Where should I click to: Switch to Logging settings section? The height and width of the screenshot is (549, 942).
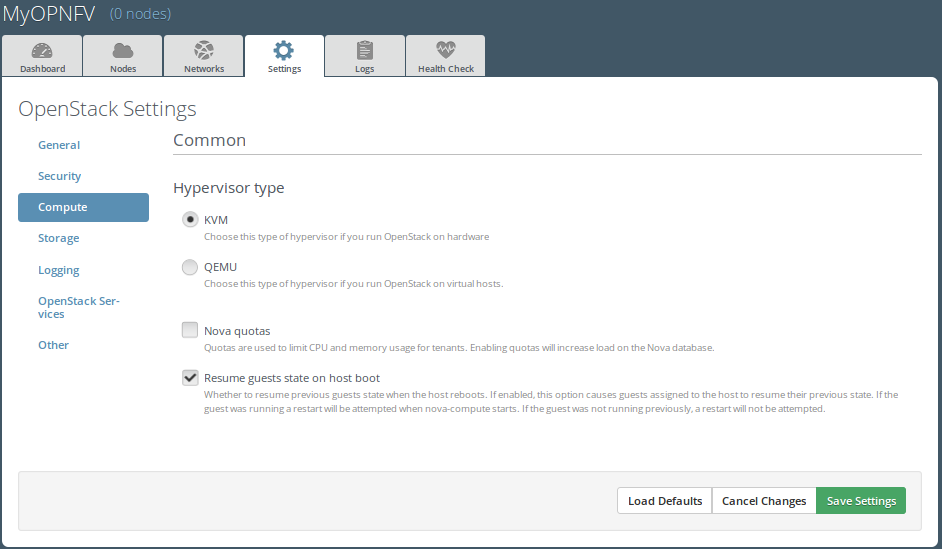point(59,270)
